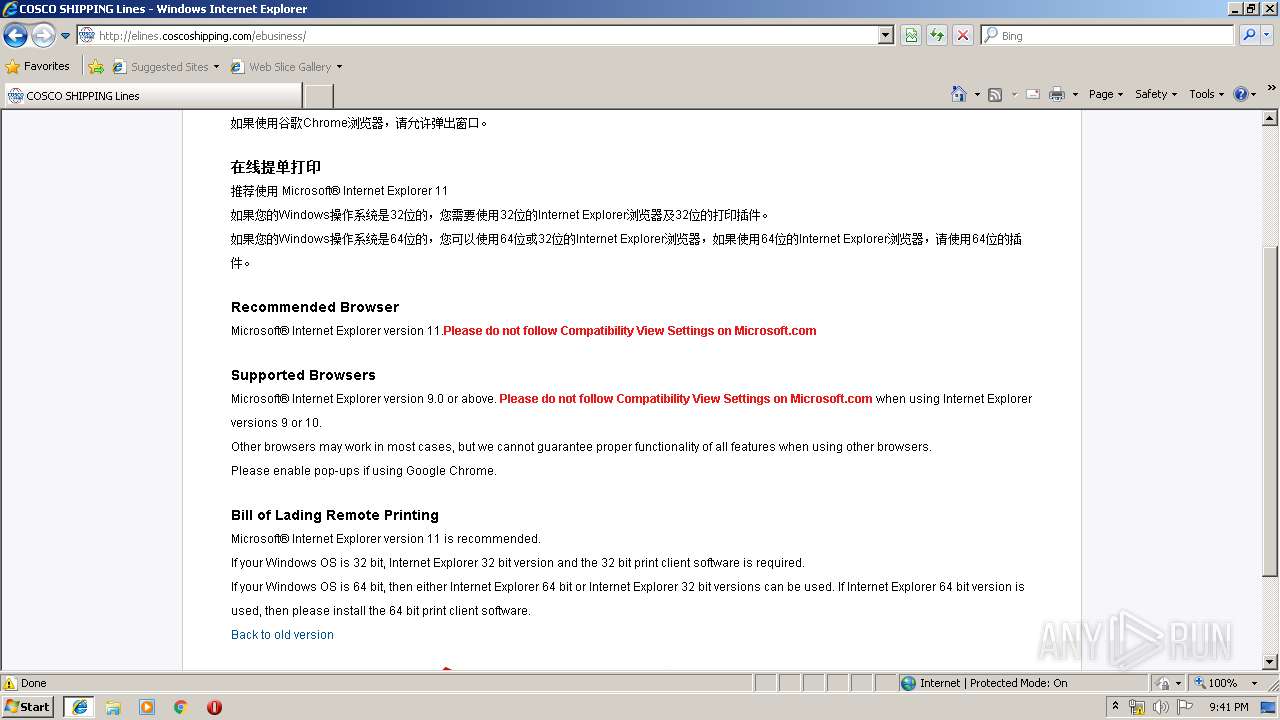This screenshot has width=1280, height=720.
Task: Expand the zoom level dropdown arrow
Action: point(1254,684)
